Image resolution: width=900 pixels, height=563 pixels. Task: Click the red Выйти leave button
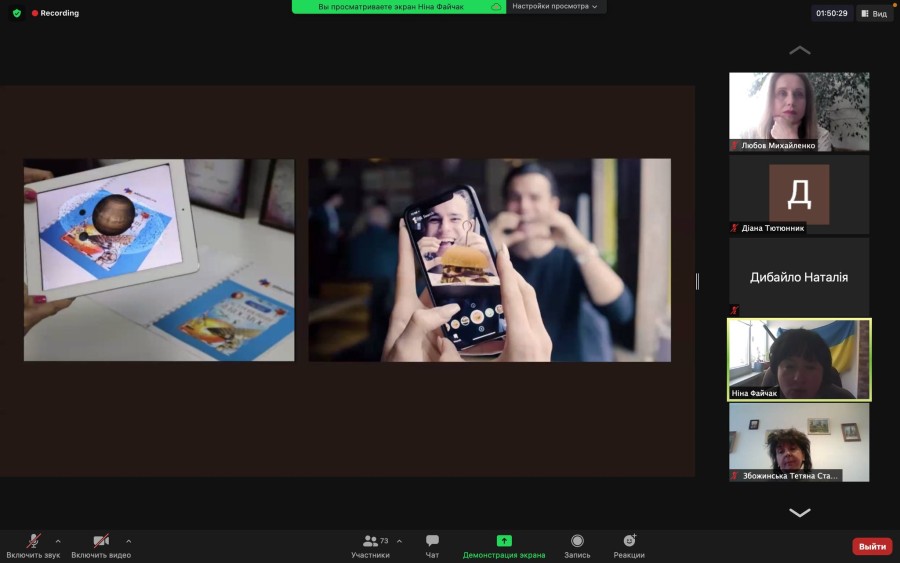(872, 546)
